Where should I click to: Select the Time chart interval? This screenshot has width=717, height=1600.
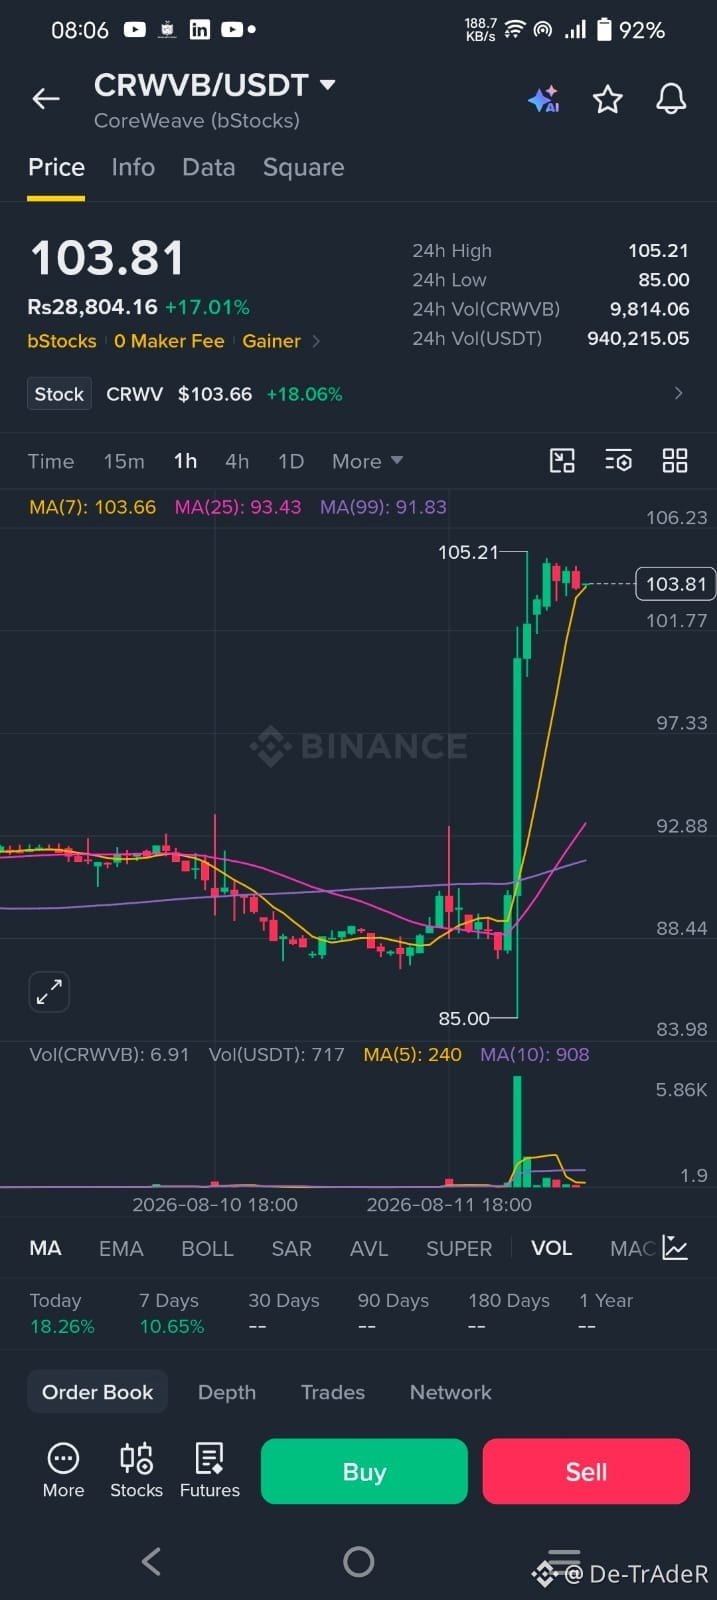[51, 461]
